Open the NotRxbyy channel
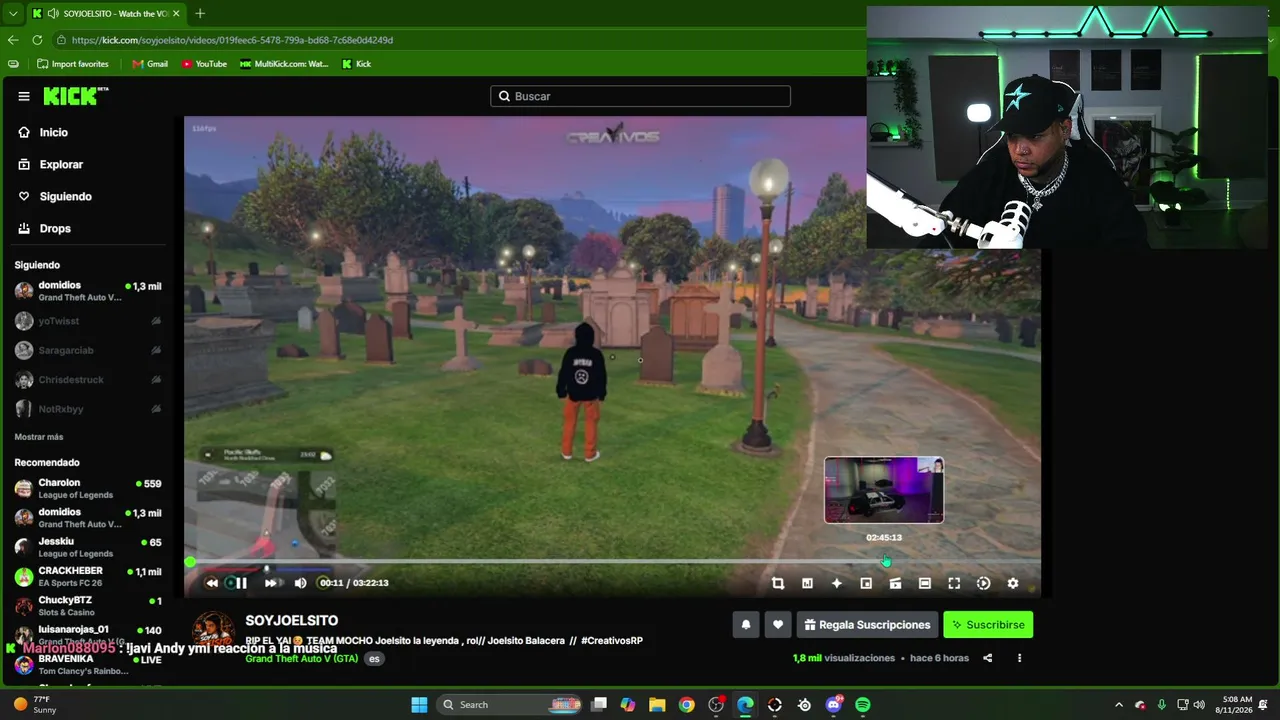 coord(88,409)
